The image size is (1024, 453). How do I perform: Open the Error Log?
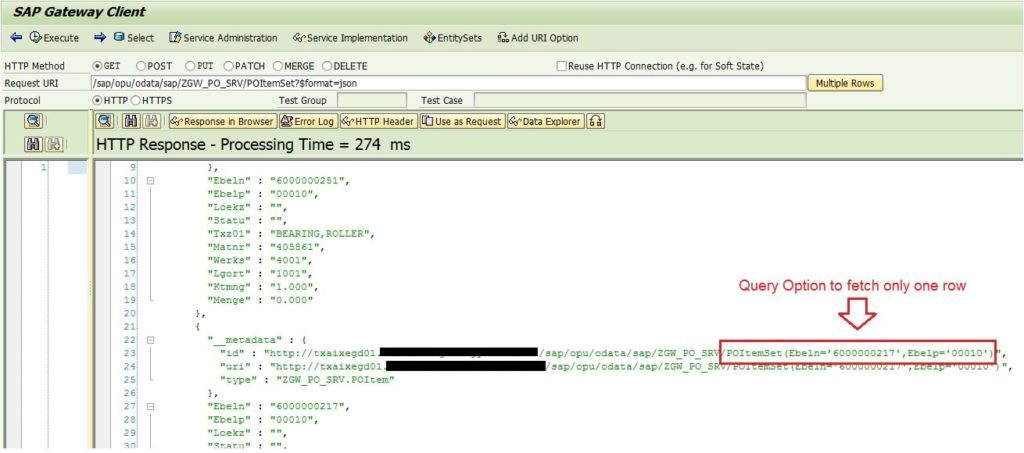coord(308,121)
